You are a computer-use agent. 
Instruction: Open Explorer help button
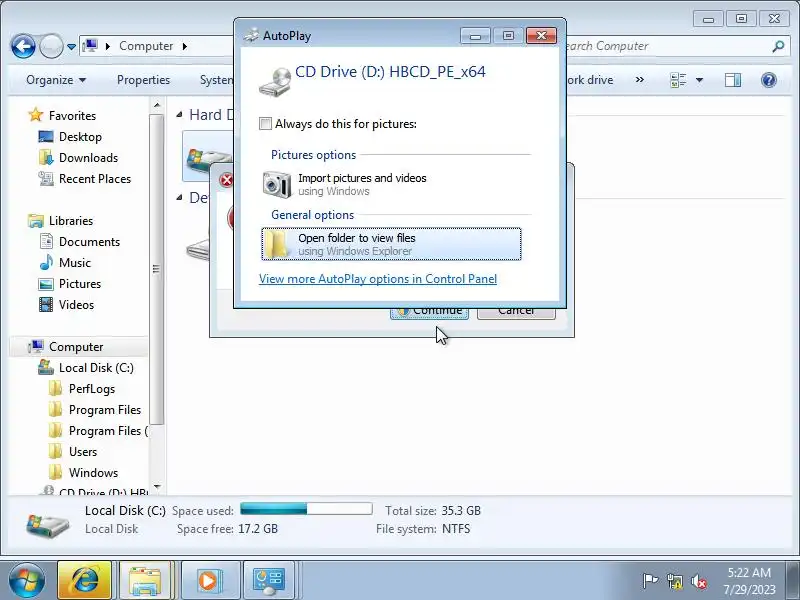768,80
